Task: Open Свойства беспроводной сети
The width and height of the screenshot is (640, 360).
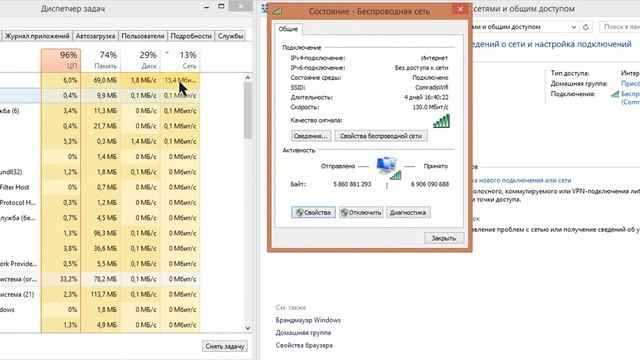Action: [x=381, y=136]
